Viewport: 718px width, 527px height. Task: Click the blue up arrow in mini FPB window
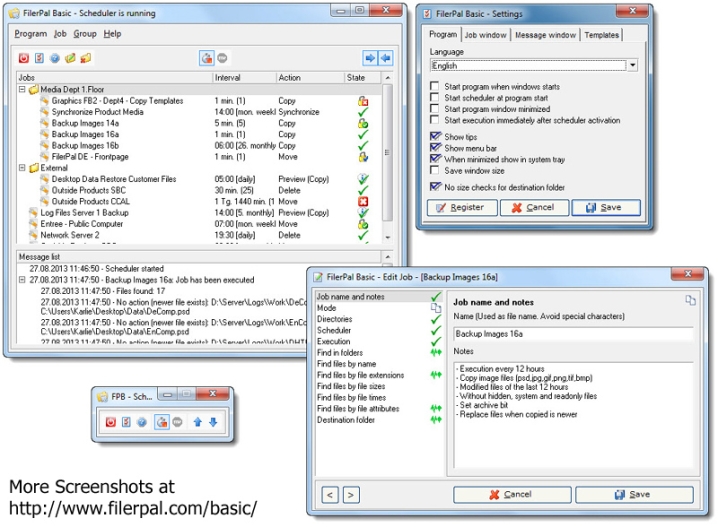[197, 422]
